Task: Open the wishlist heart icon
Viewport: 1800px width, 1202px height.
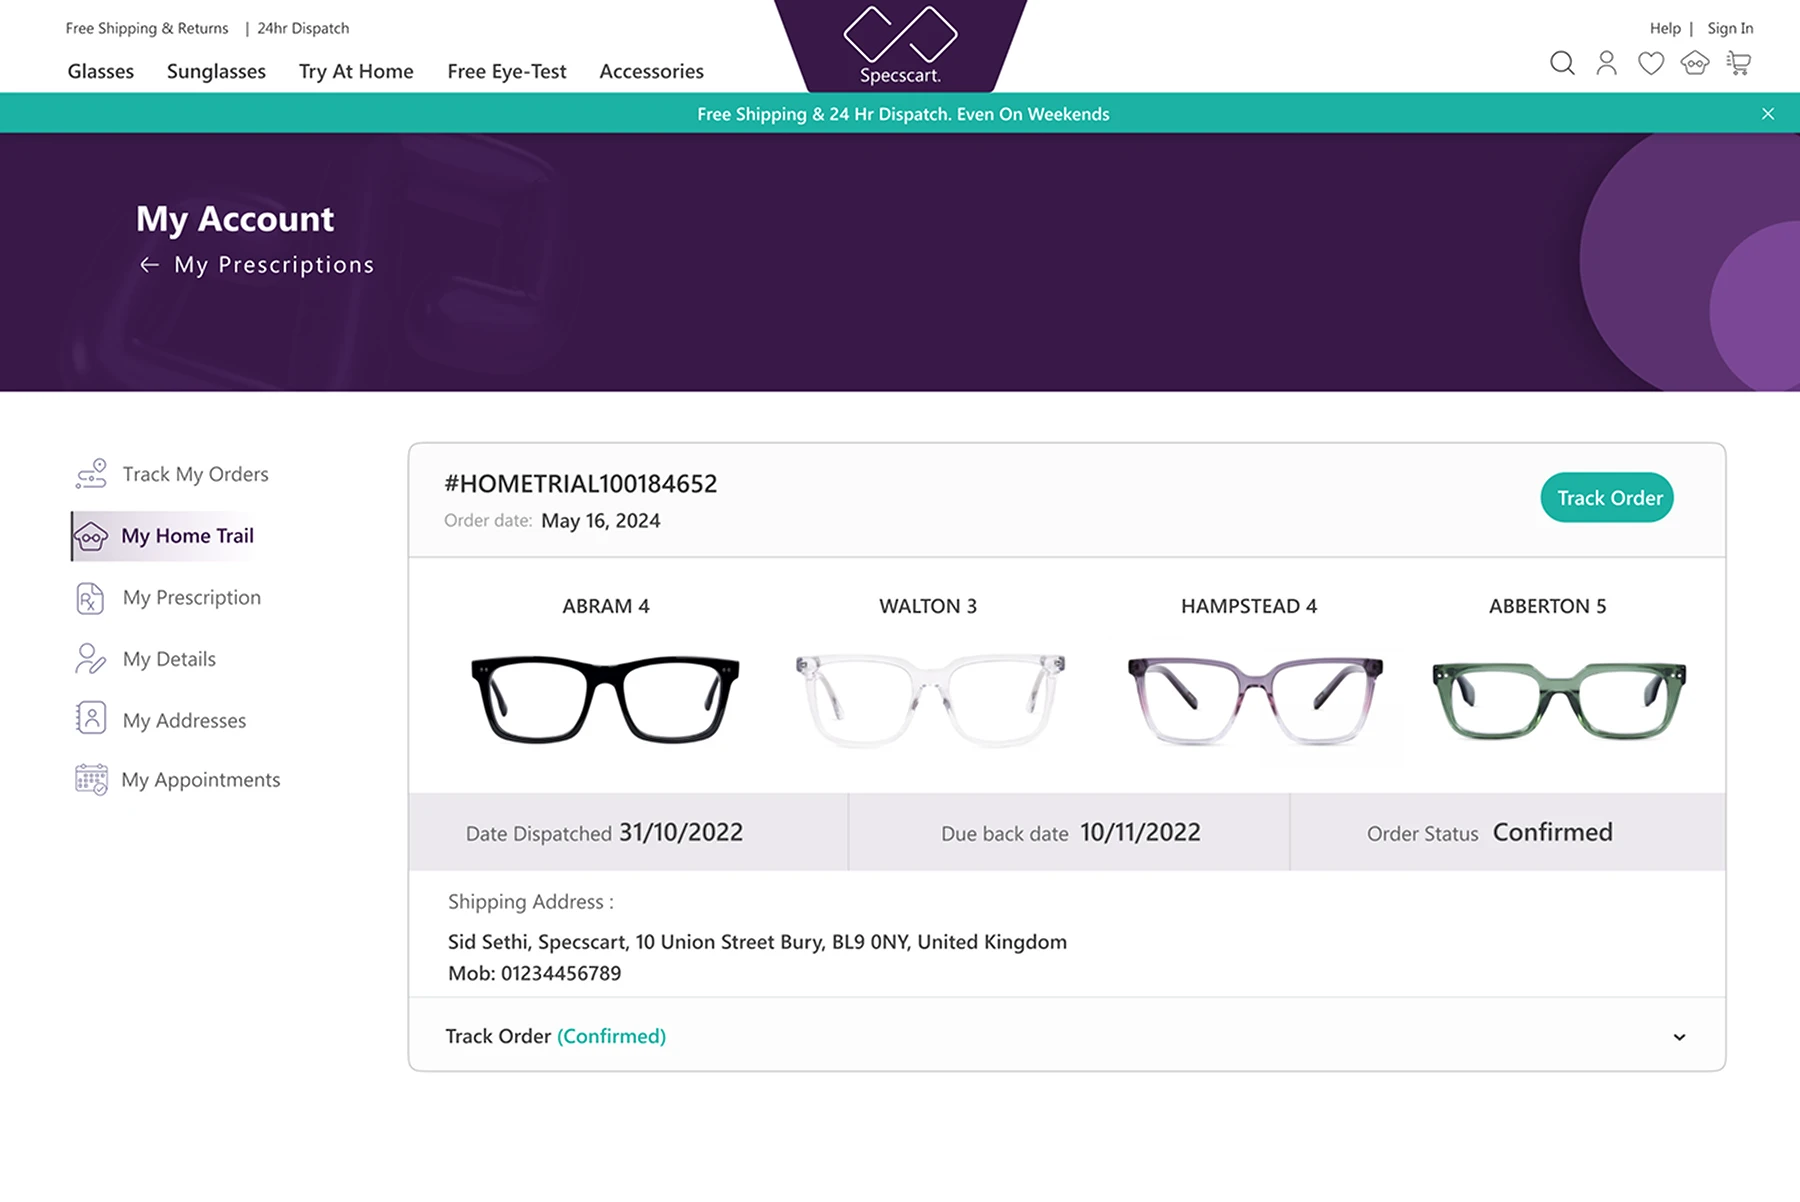Action: pos(1650,63)
